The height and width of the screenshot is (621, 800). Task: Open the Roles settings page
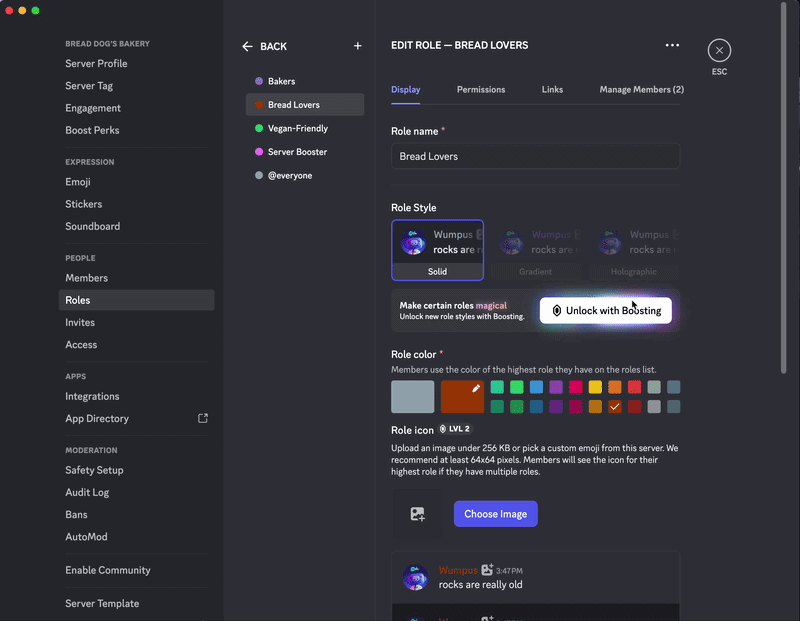click(136, 300)
